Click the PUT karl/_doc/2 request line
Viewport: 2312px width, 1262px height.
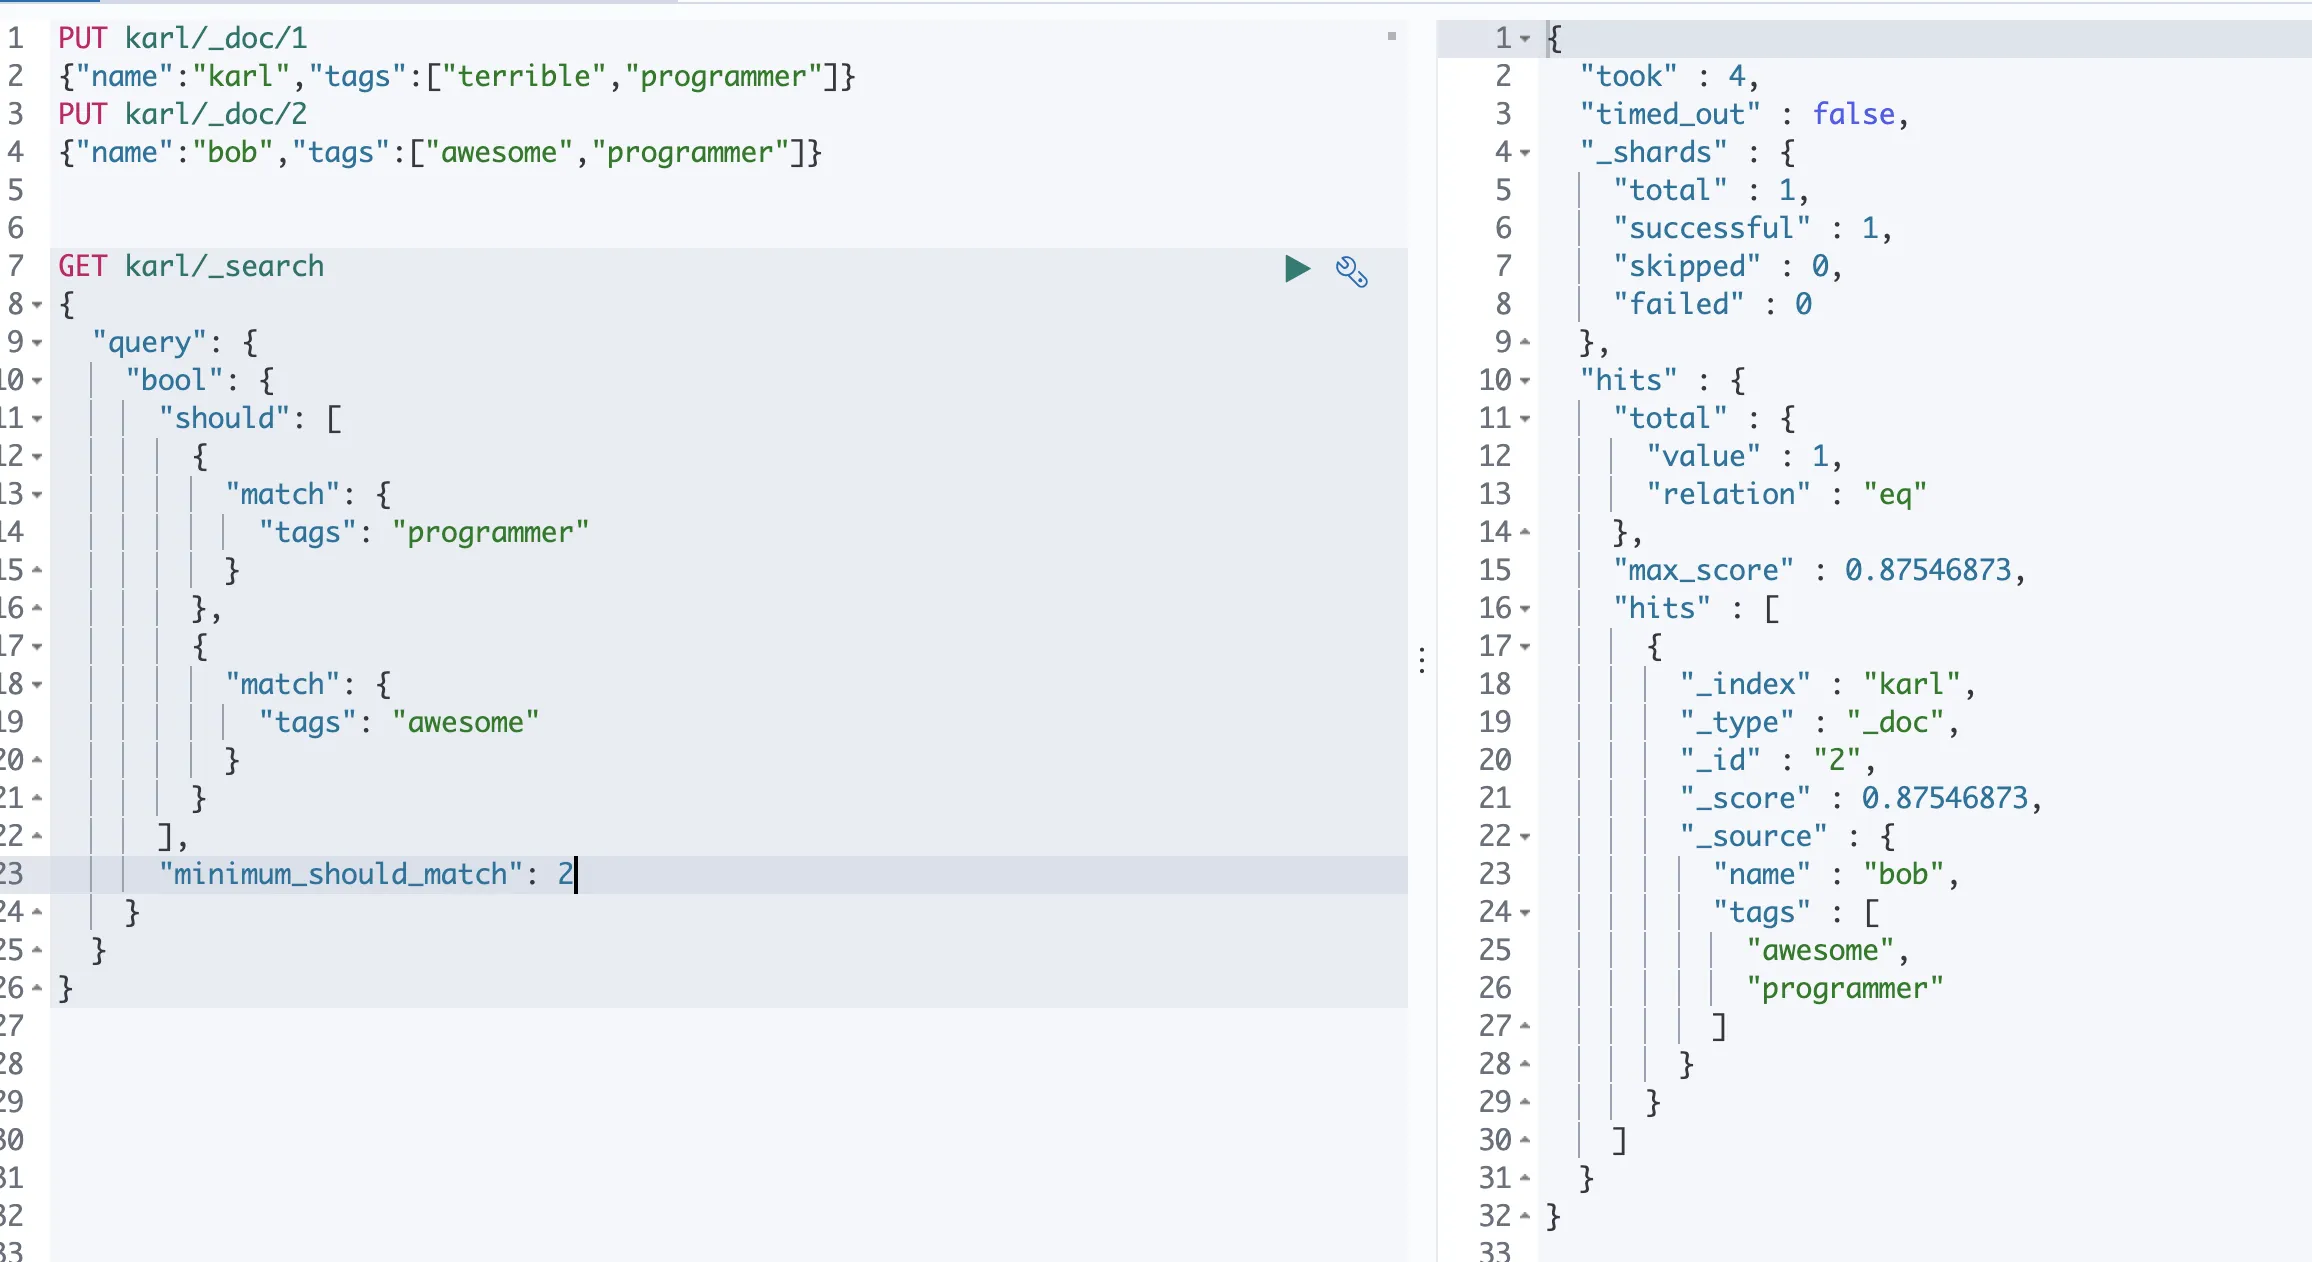182,115
